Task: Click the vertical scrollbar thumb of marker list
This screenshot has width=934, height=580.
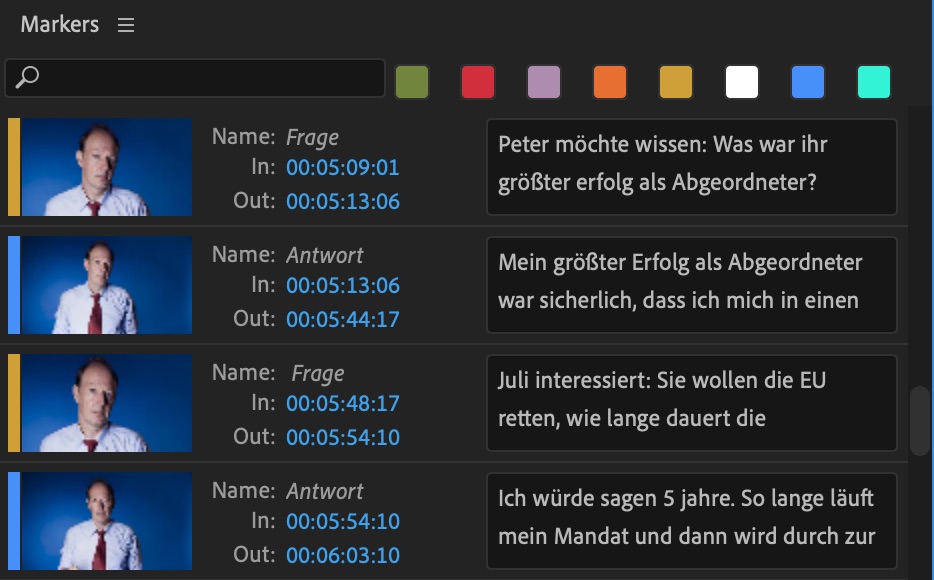Action: (x=920, y=421)
